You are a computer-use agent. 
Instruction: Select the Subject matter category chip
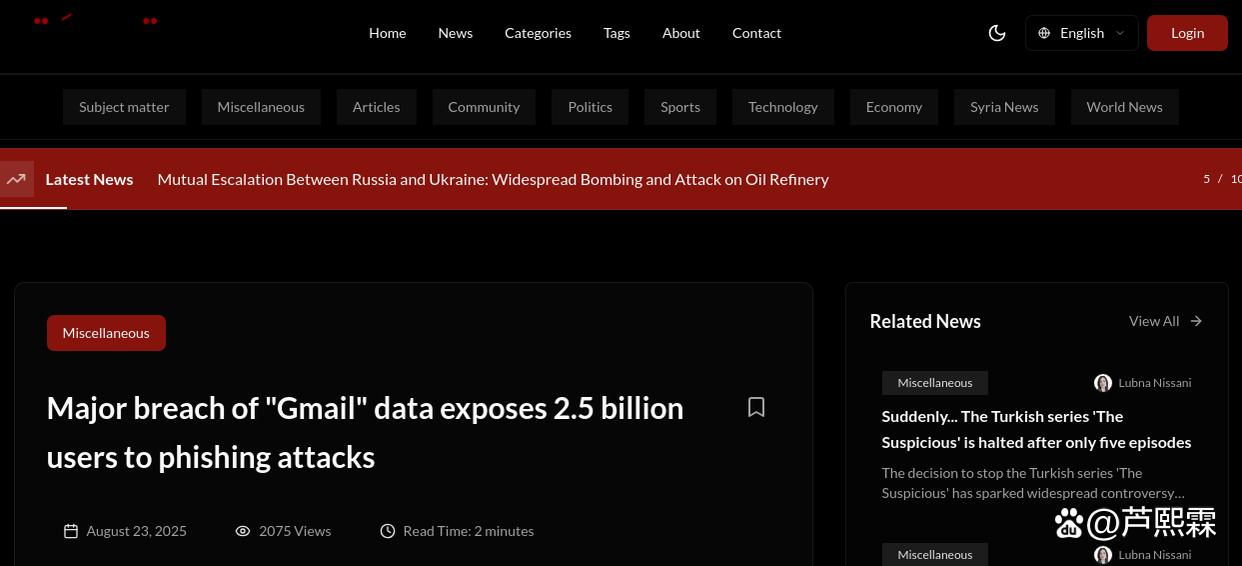tap(124, 107)
